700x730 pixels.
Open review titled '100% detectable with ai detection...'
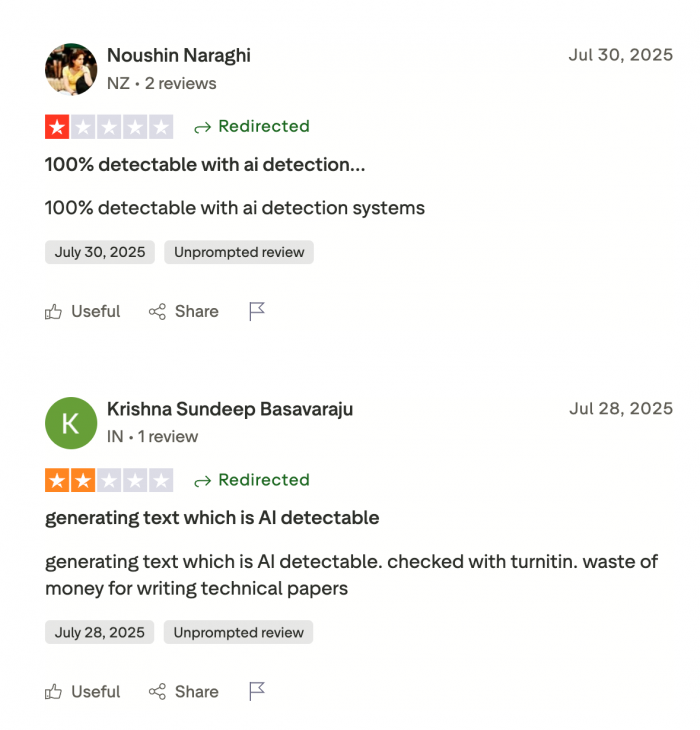point(205,165)
